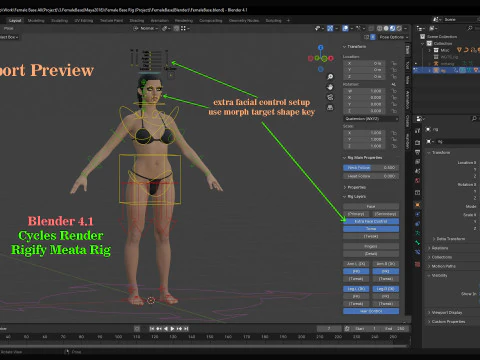Image resolution: width=480 pixels, height=360 pixels.
Task: Click (Secondary) face layer button
Action: pyautogui.click(x=386, y=214)
